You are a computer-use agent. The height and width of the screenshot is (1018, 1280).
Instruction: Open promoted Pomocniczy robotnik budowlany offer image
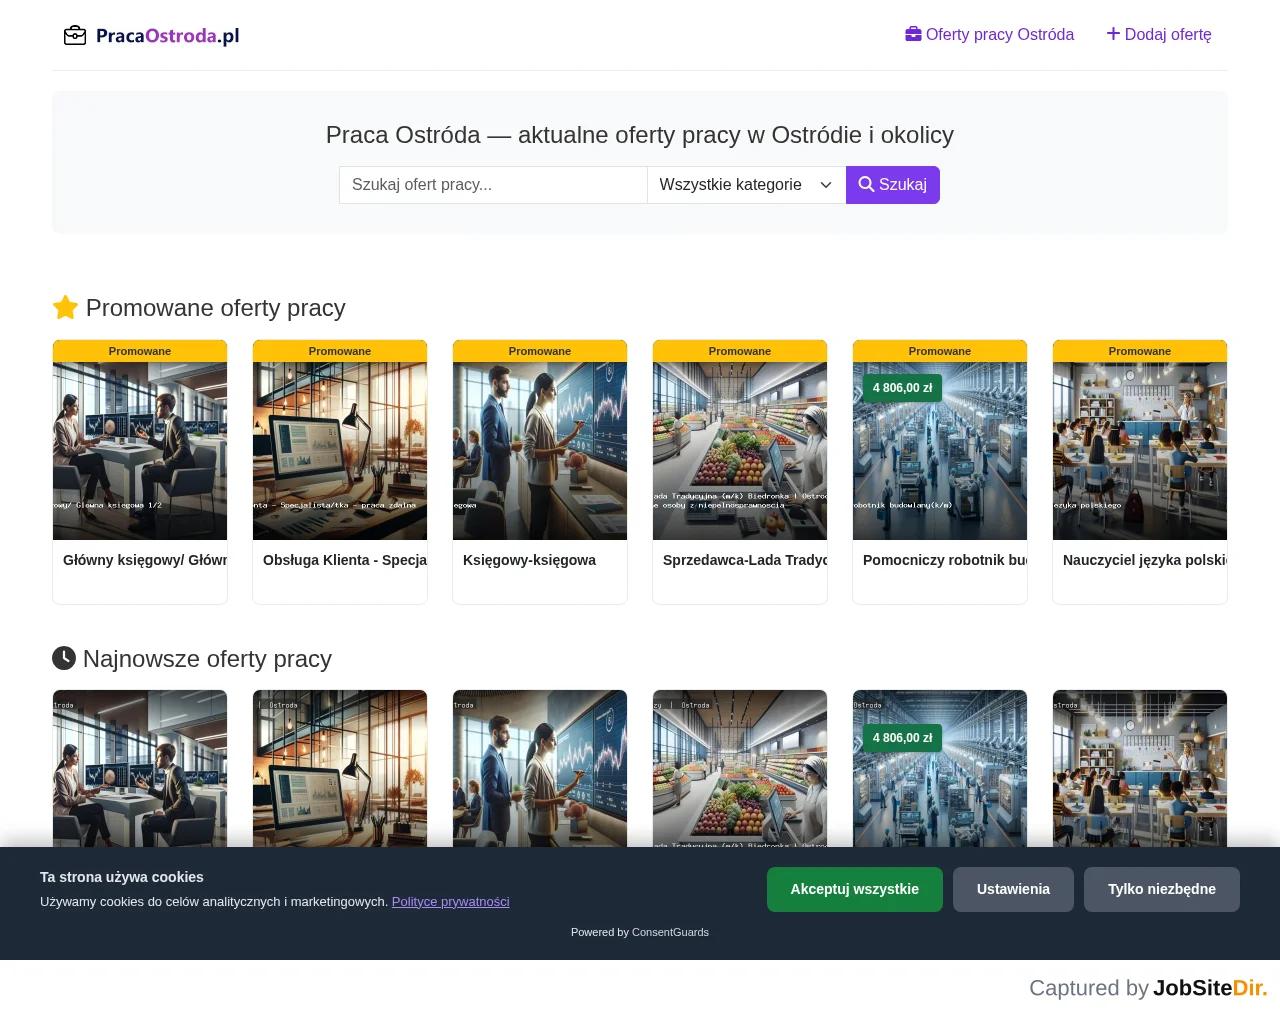click(940, 451)
